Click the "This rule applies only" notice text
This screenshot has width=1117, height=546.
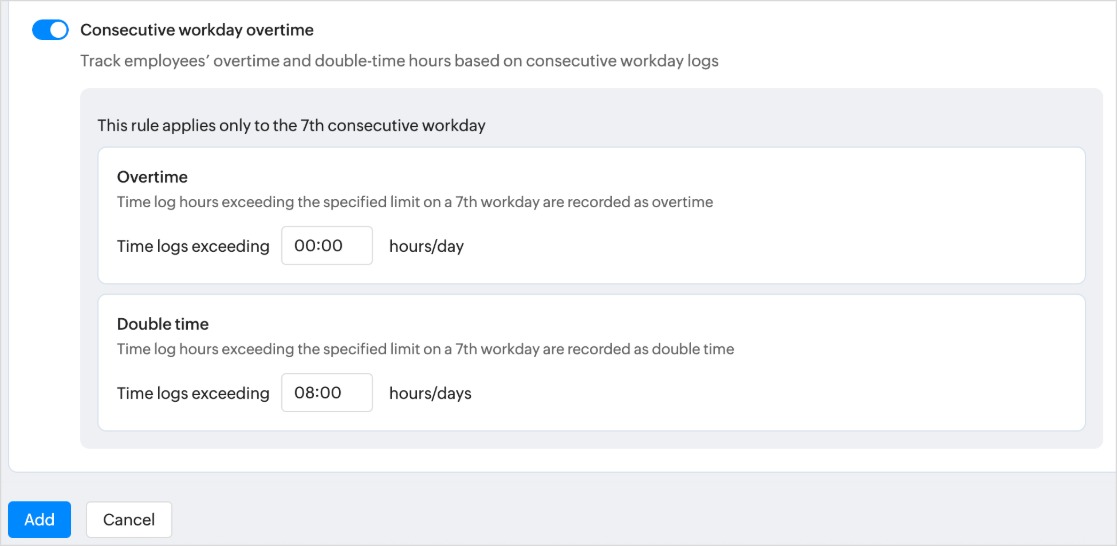291,126
